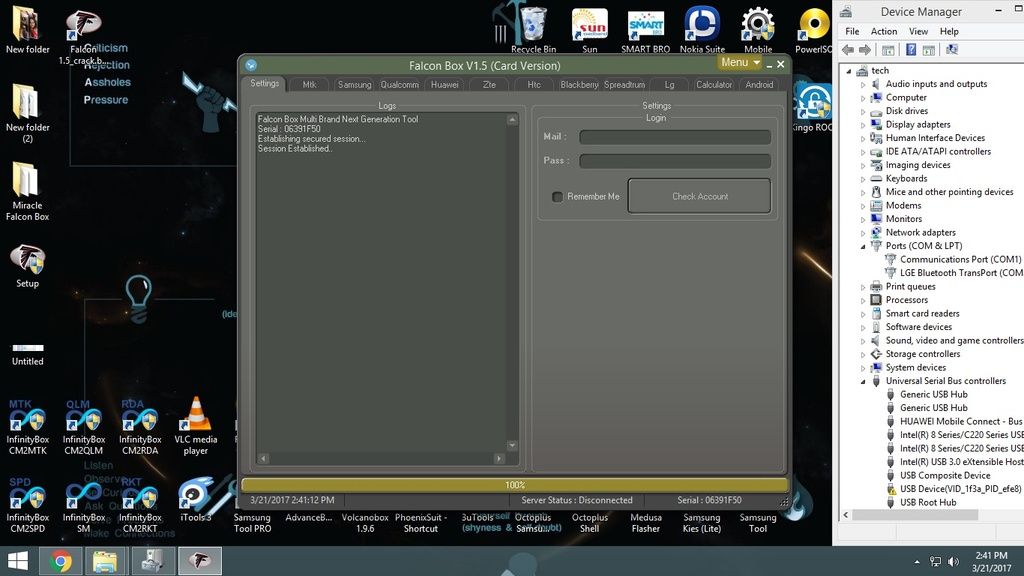
Task: Open the Device Manager File menu
Action: [852, 31]
